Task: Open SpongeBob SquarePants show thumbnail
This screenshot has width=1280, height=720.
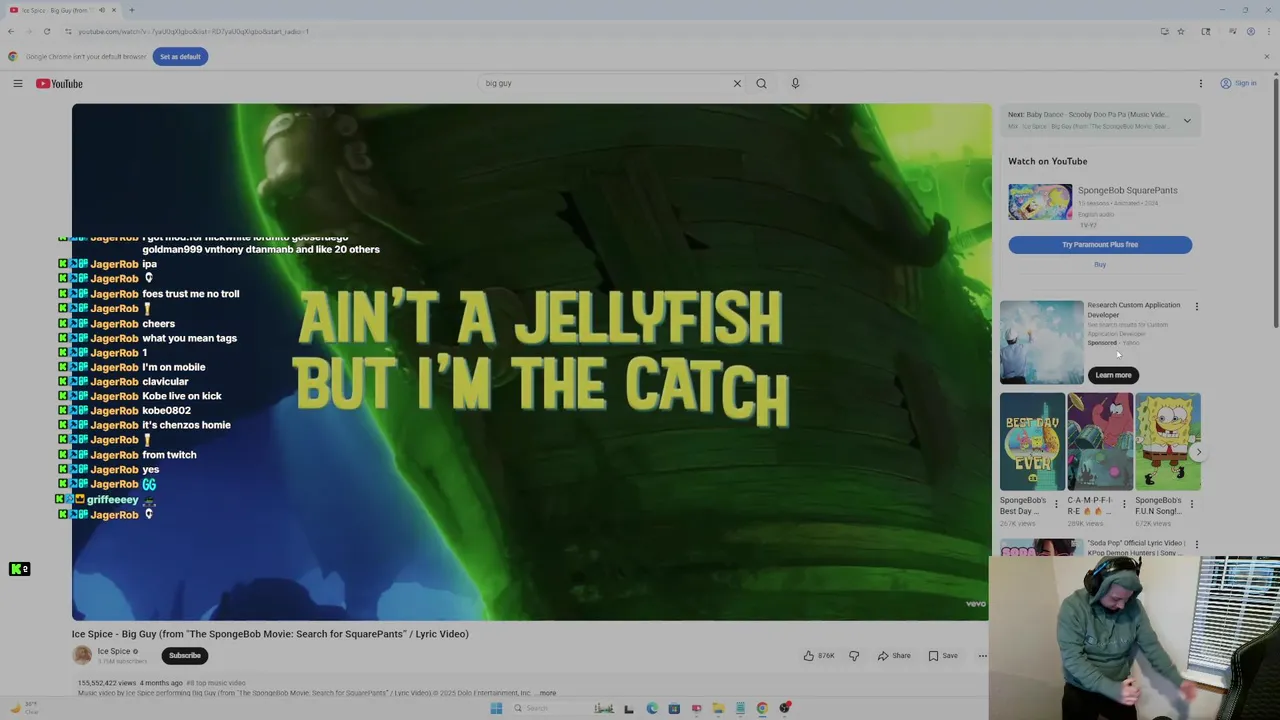Action: tap(1040, 202)
